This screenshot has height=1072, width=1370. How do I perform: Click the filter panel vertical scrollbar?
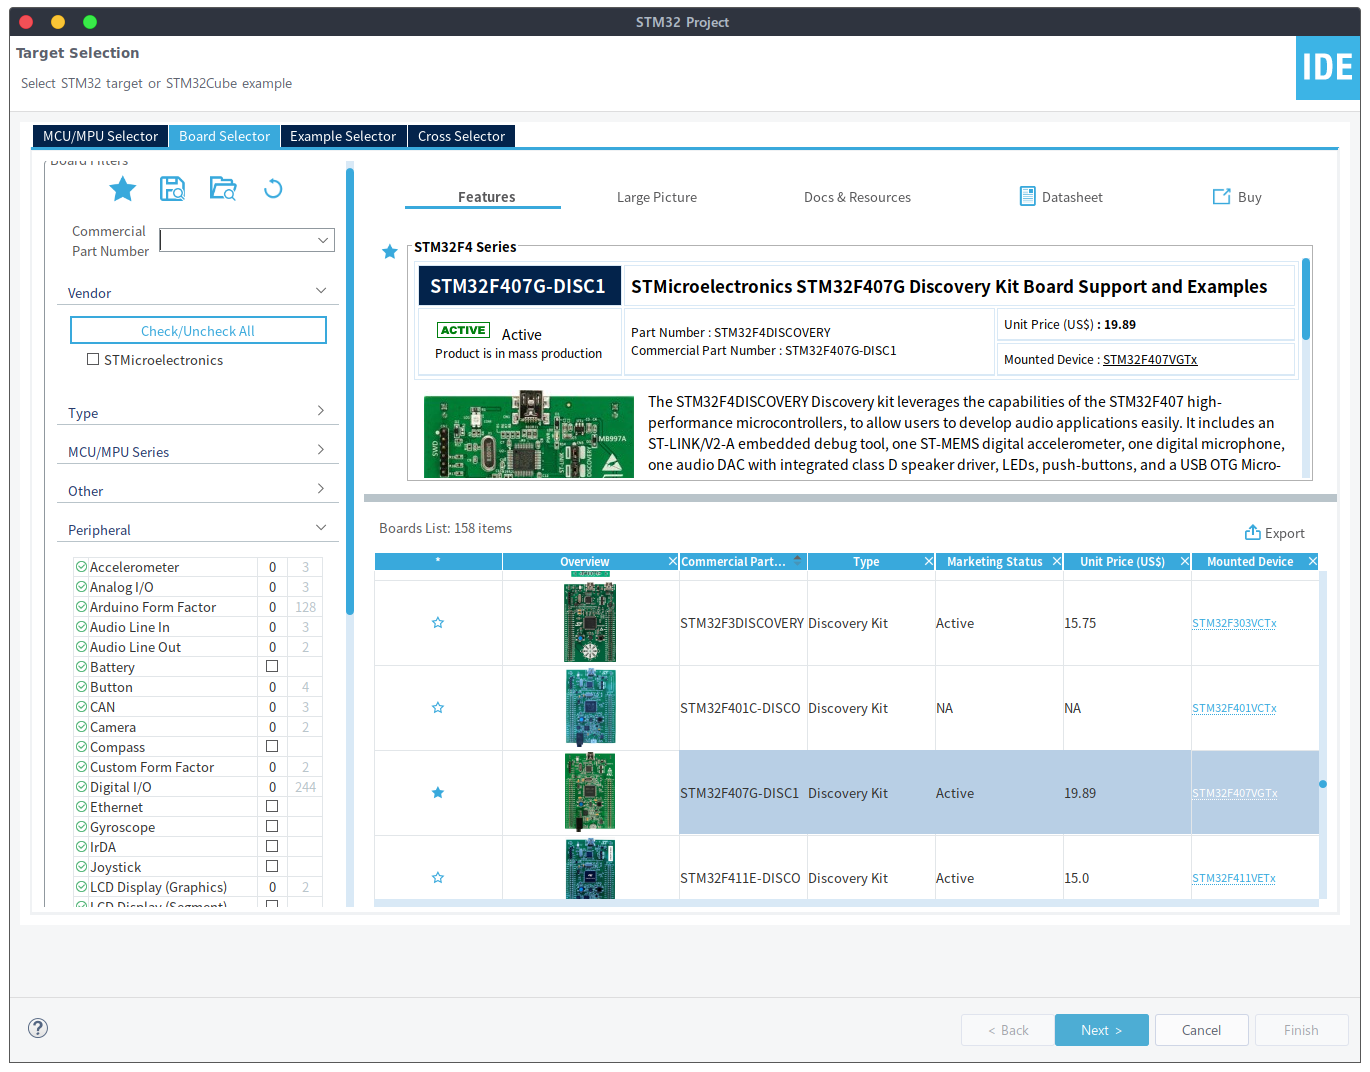pyautogui.click(x=350, y=390)
